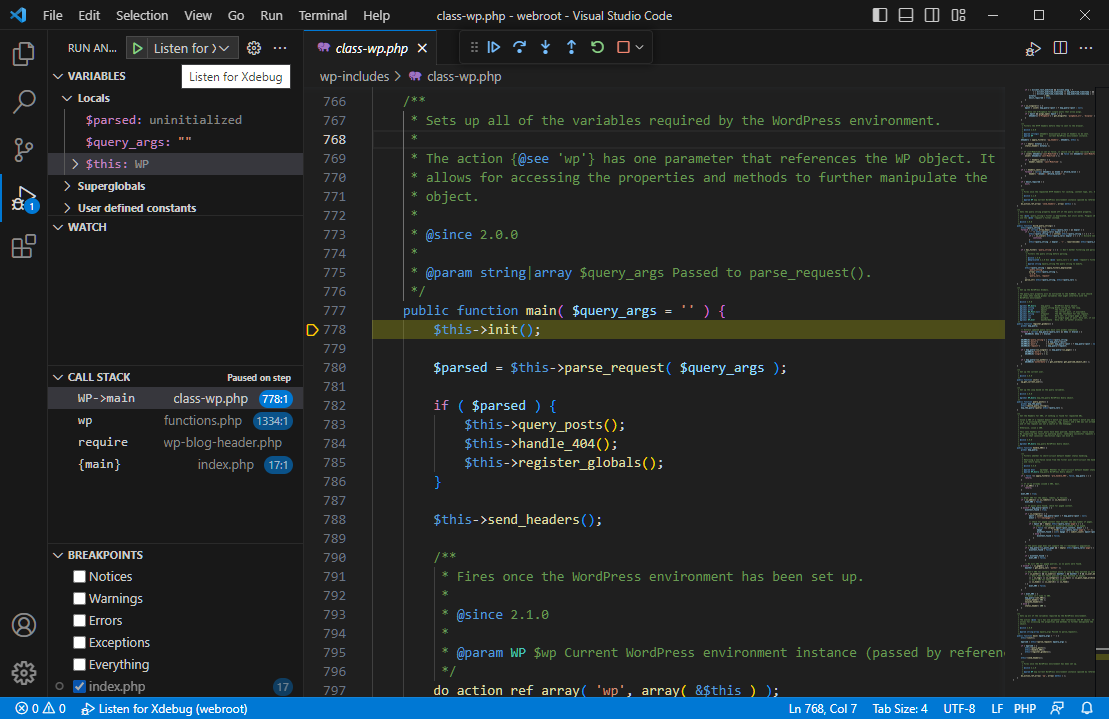Click Ln 768, Col 7 in status bar
This screenshot has width=1109, height=719.
[x=823, y=708]
